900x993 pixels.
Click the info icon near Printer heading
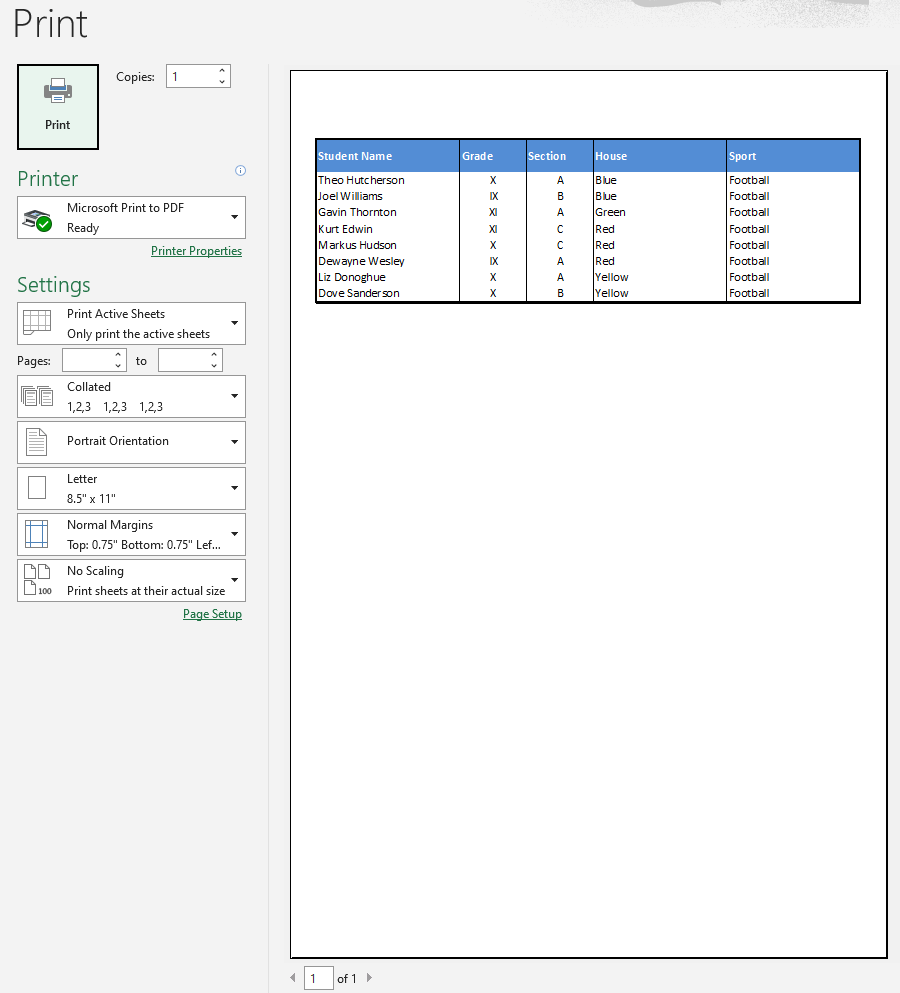coord(240,170)
